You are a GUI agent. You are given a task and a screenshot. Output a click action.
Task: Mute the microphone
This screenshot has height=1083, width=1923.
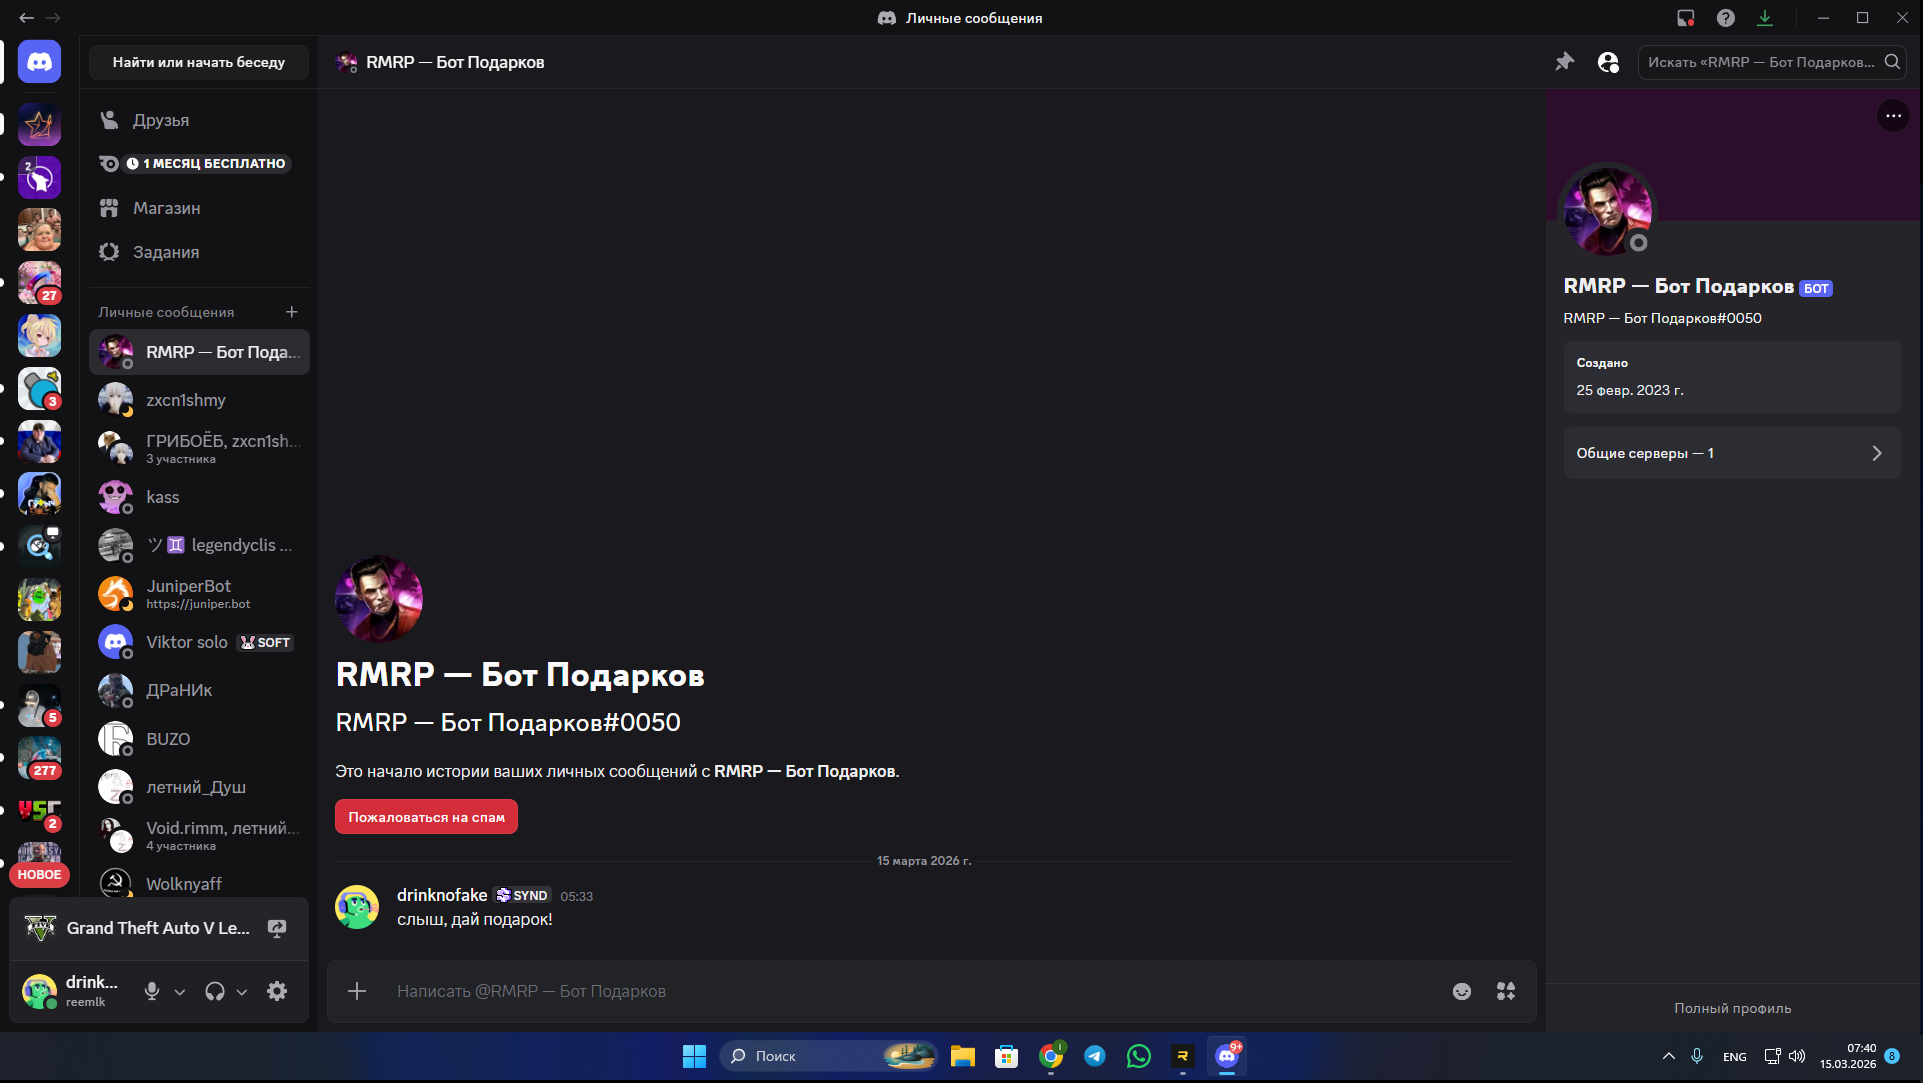pos(151,991)
